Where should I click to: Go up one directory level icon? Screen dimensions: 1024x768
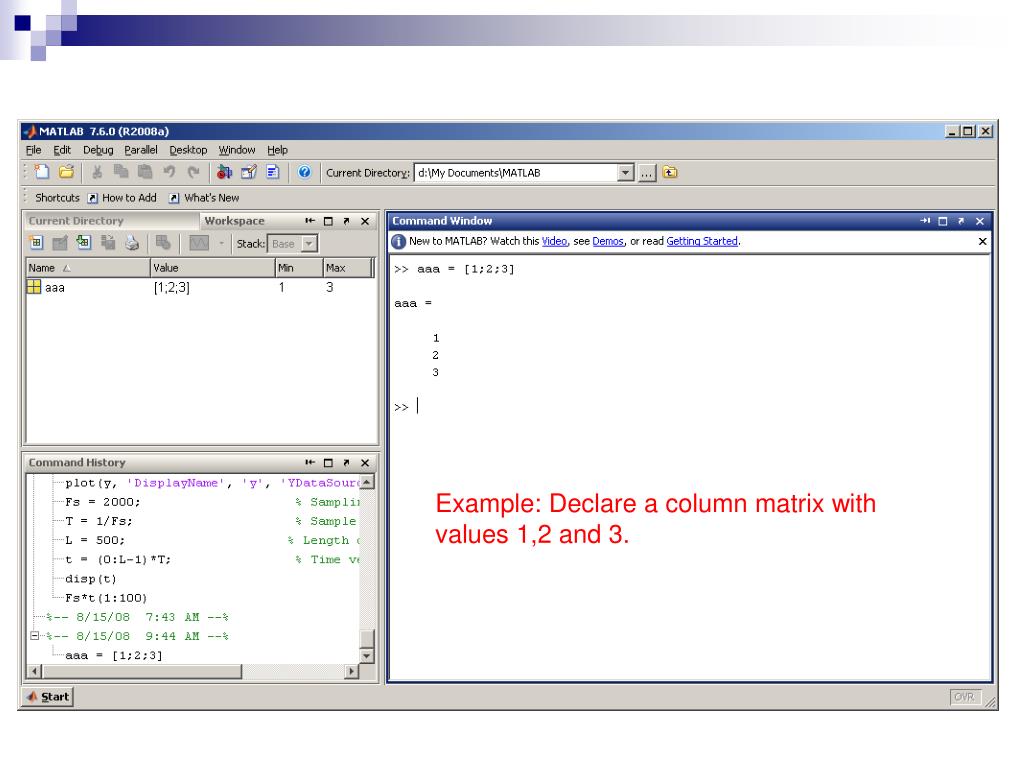[x=670, y=173]
